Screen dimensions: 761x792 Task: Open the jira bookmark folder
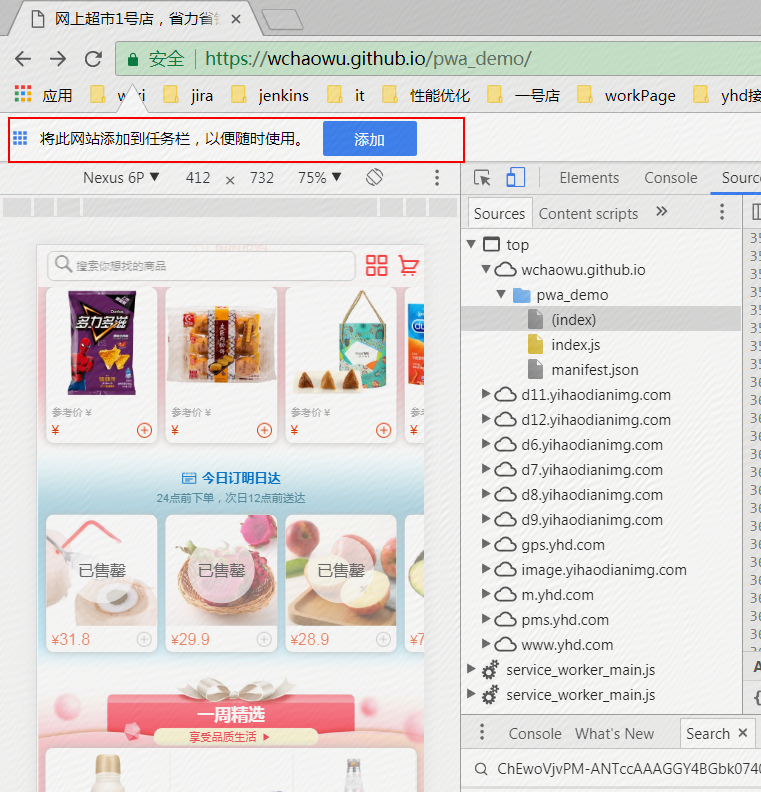click(x=189, y=95)
